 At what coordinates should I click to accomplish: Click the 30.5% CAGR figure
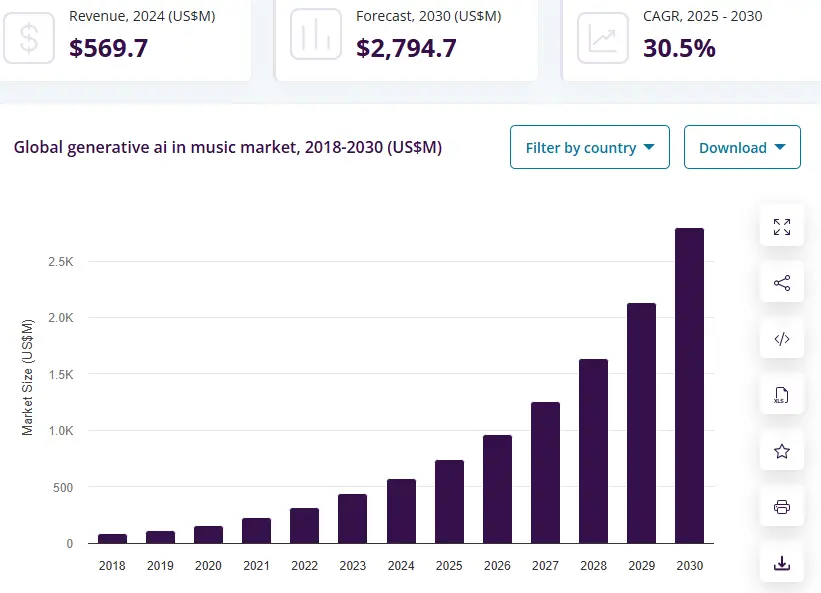point(680,48)
